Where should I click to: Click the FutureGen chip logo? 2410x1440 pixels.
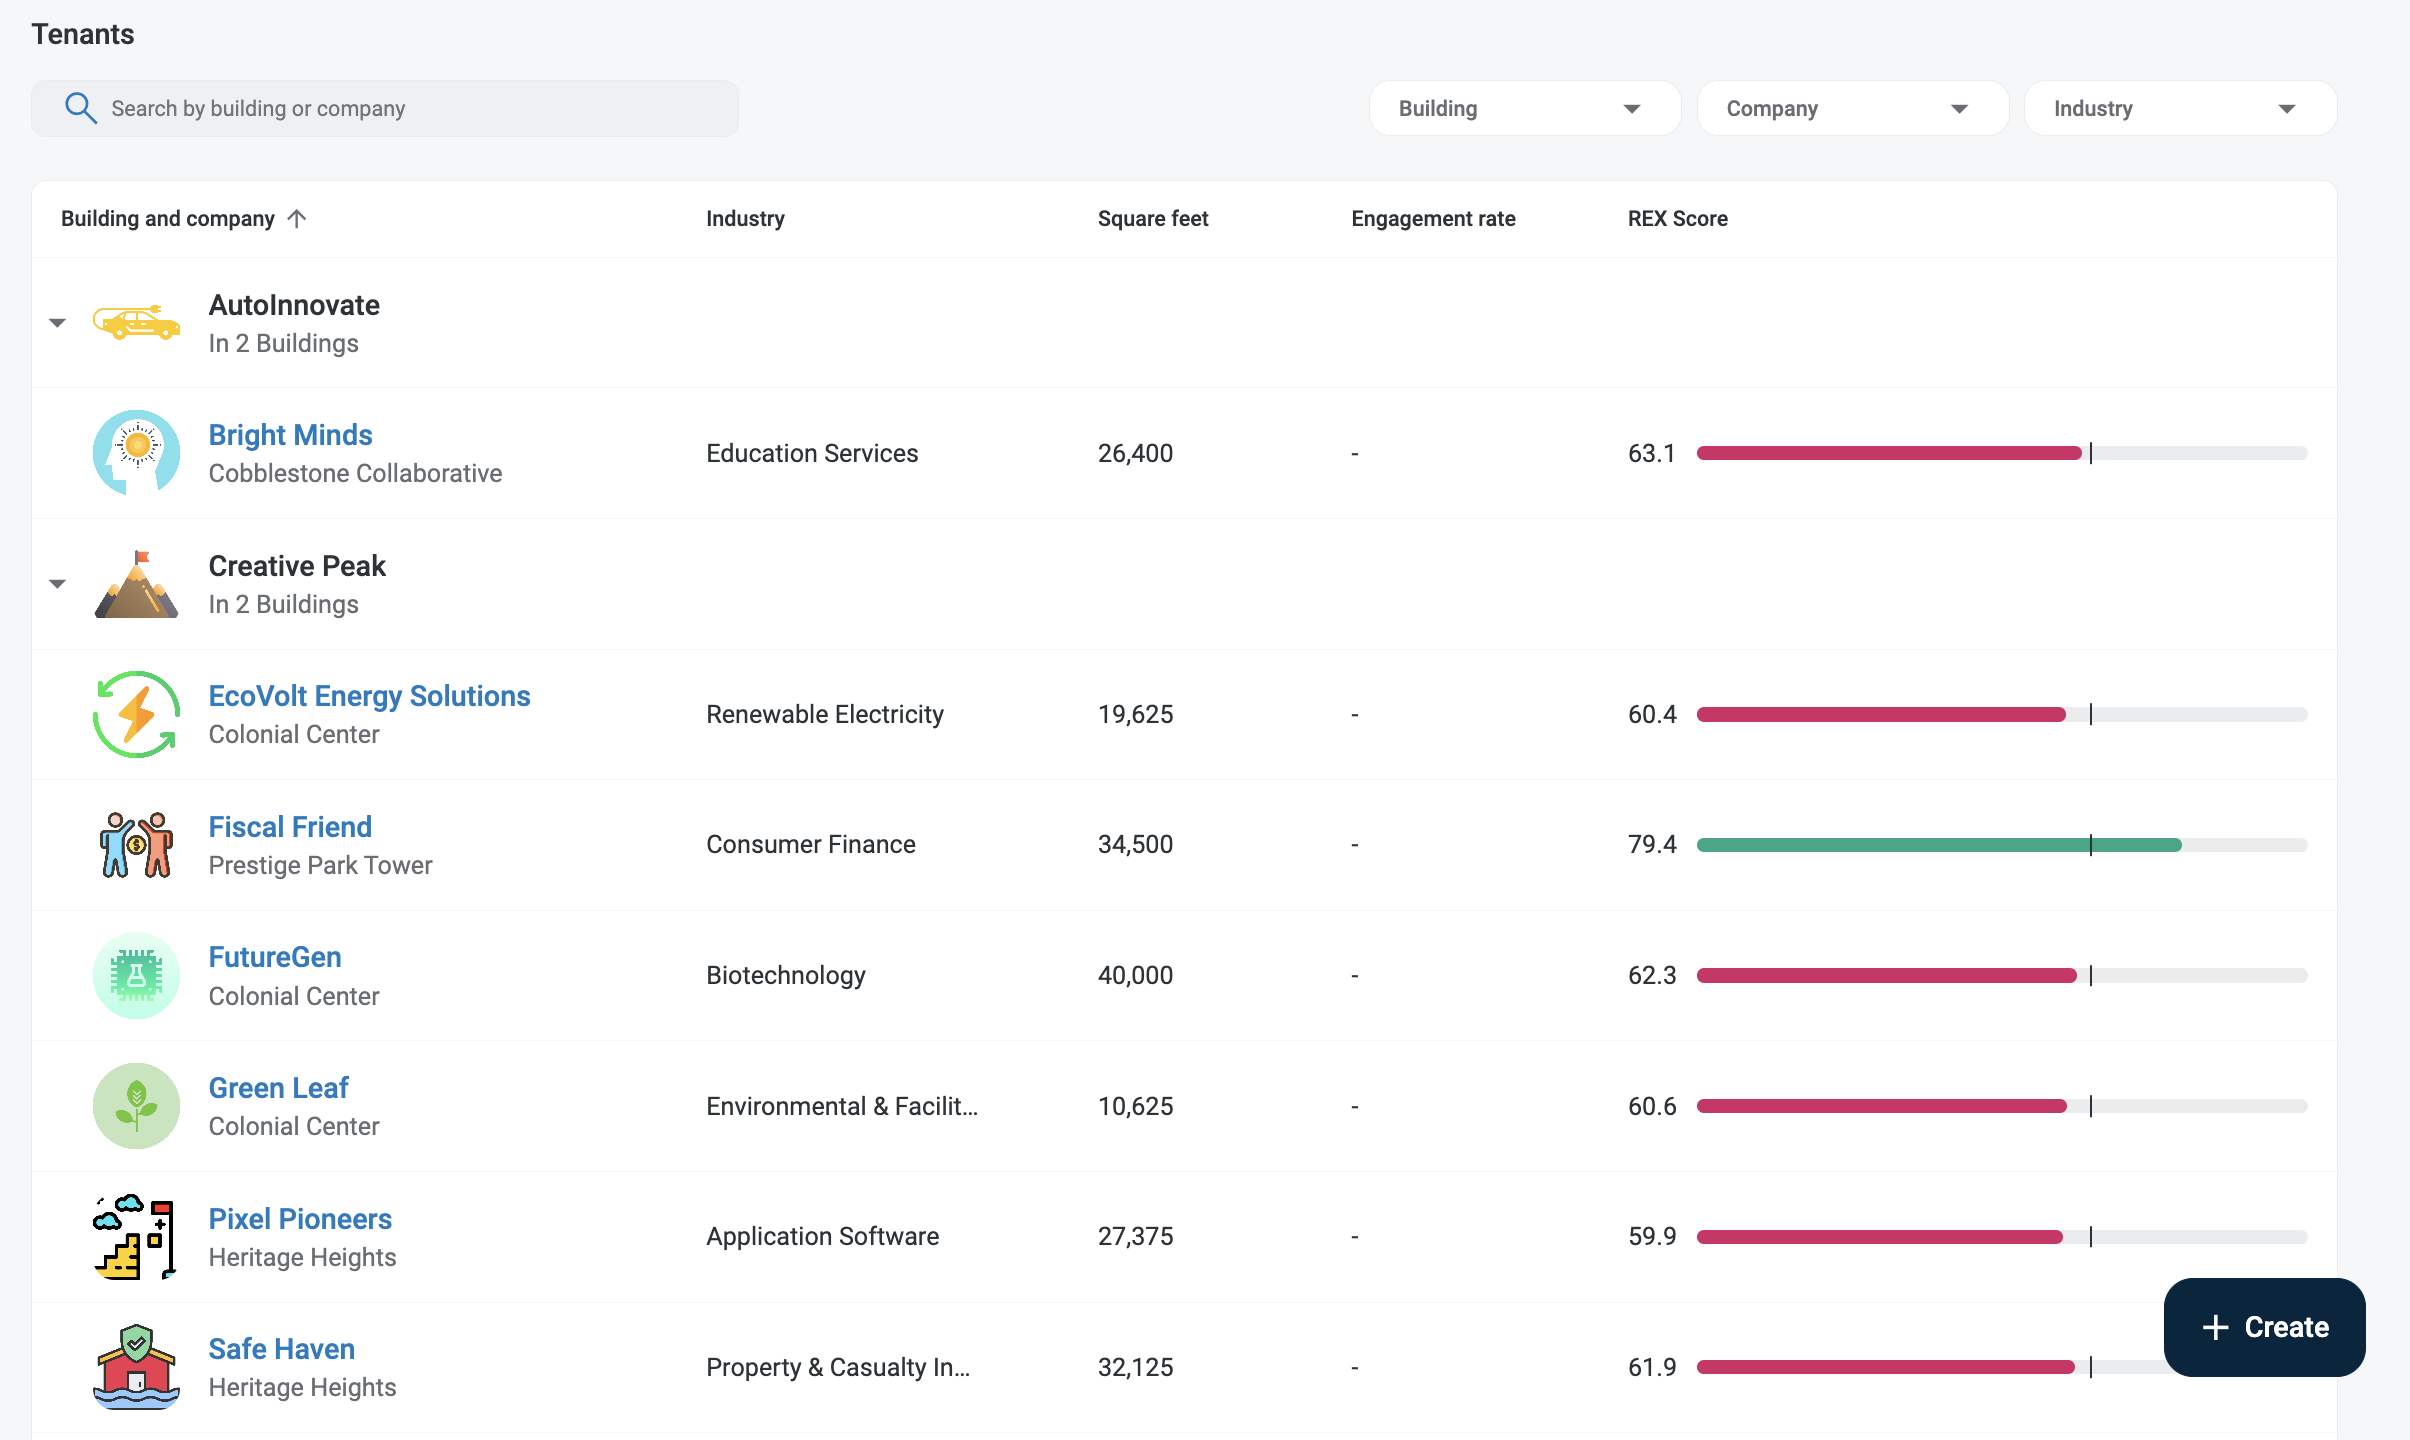click(x=136, y=975)
